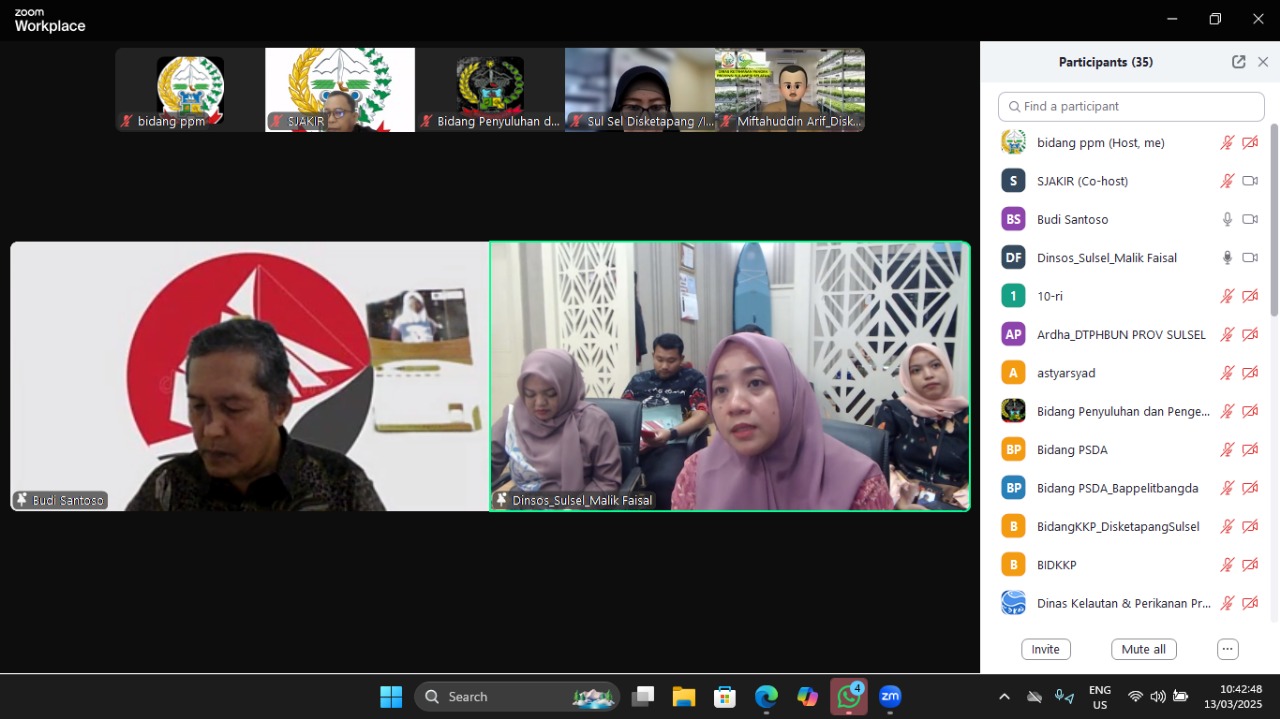Click microphone icon for Dinsos_Sulsel_Malik Faisal
This screenshot has height=719, width=1280.
pyautogui.click(x=1227, y=258)
